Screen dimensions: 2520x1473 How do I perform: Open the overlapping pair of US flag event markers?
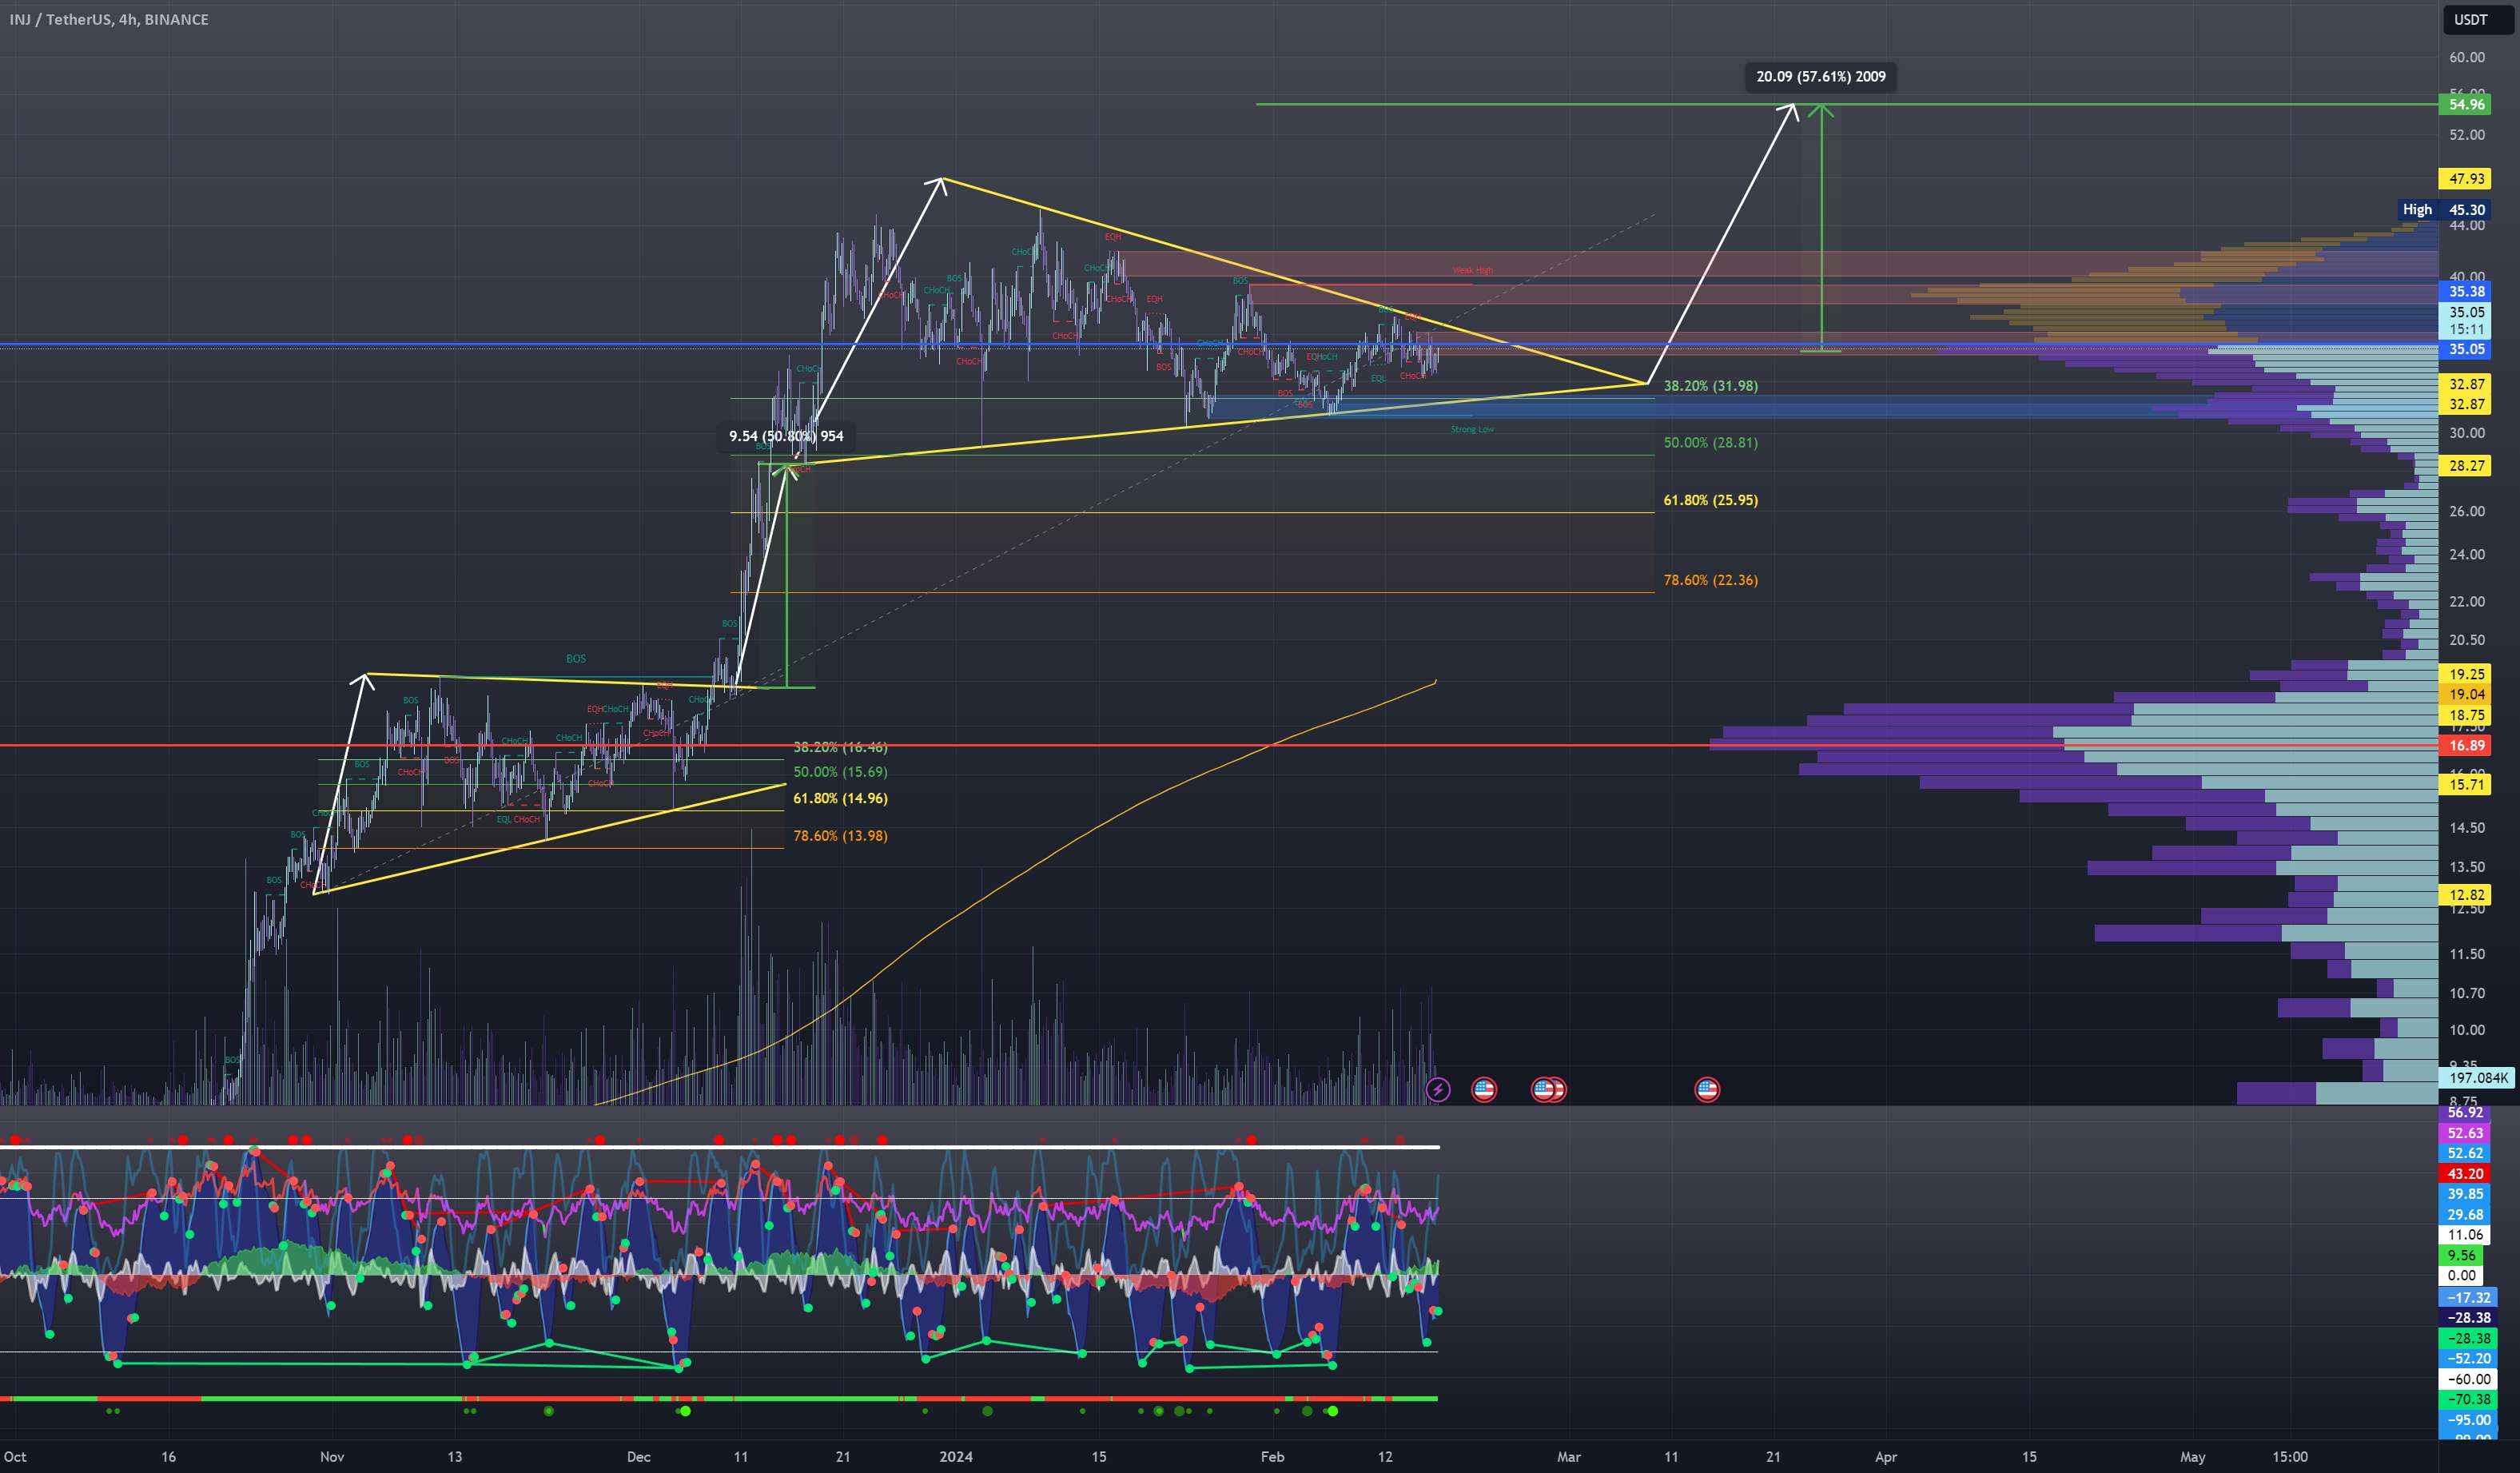1549,1089
